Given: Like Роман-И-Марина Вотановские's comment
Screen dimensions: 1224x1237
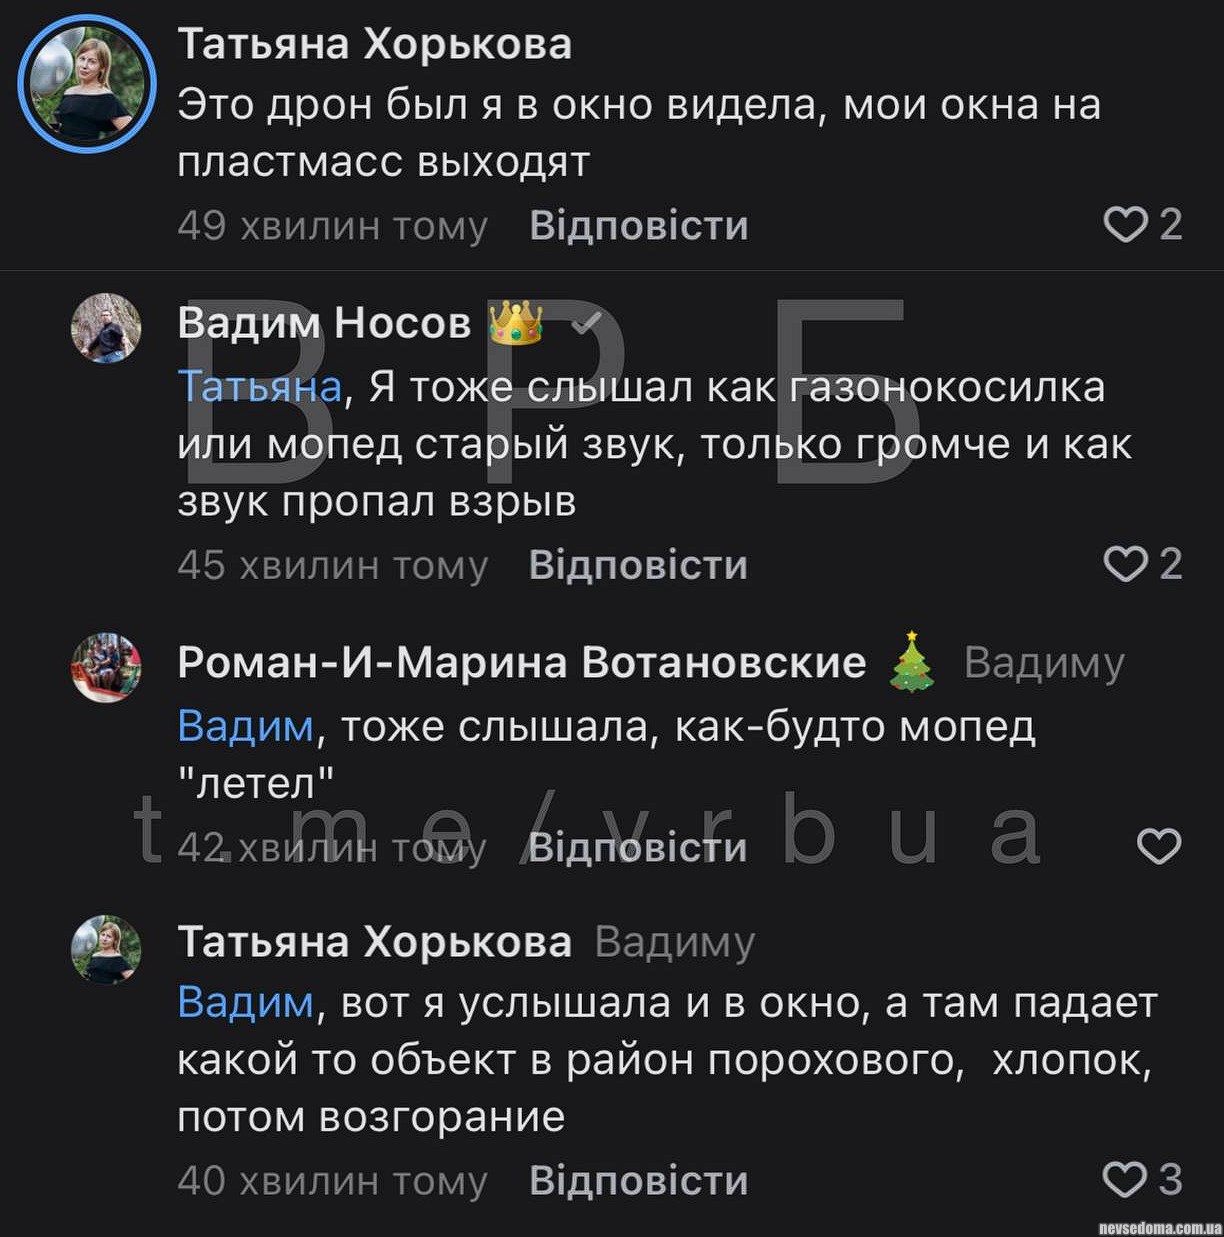Looking at the screenshot, I should point(1159,847).
